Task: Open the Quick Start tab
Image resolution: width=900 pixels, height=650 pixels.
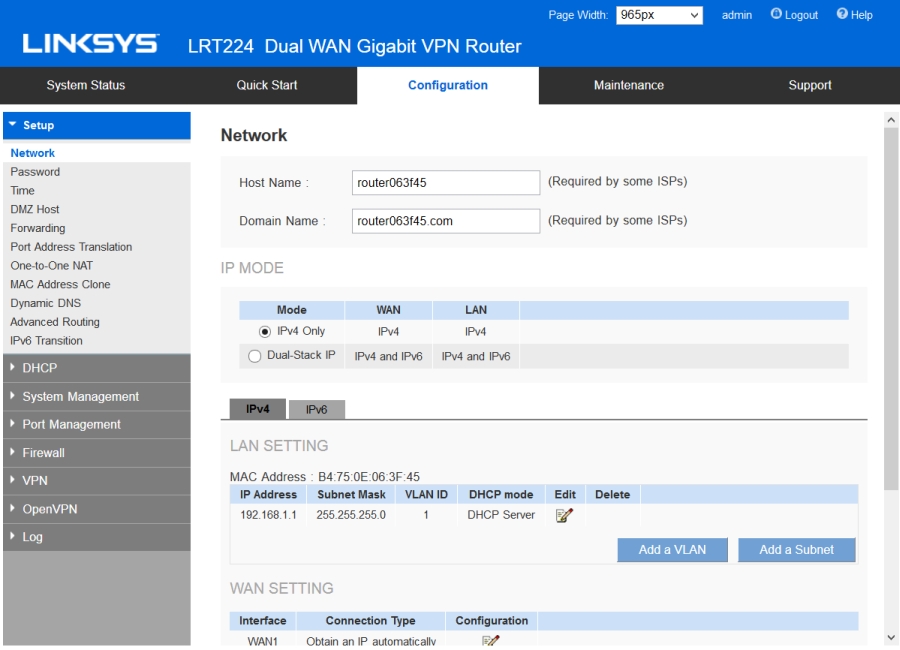Action: [267, 85]
